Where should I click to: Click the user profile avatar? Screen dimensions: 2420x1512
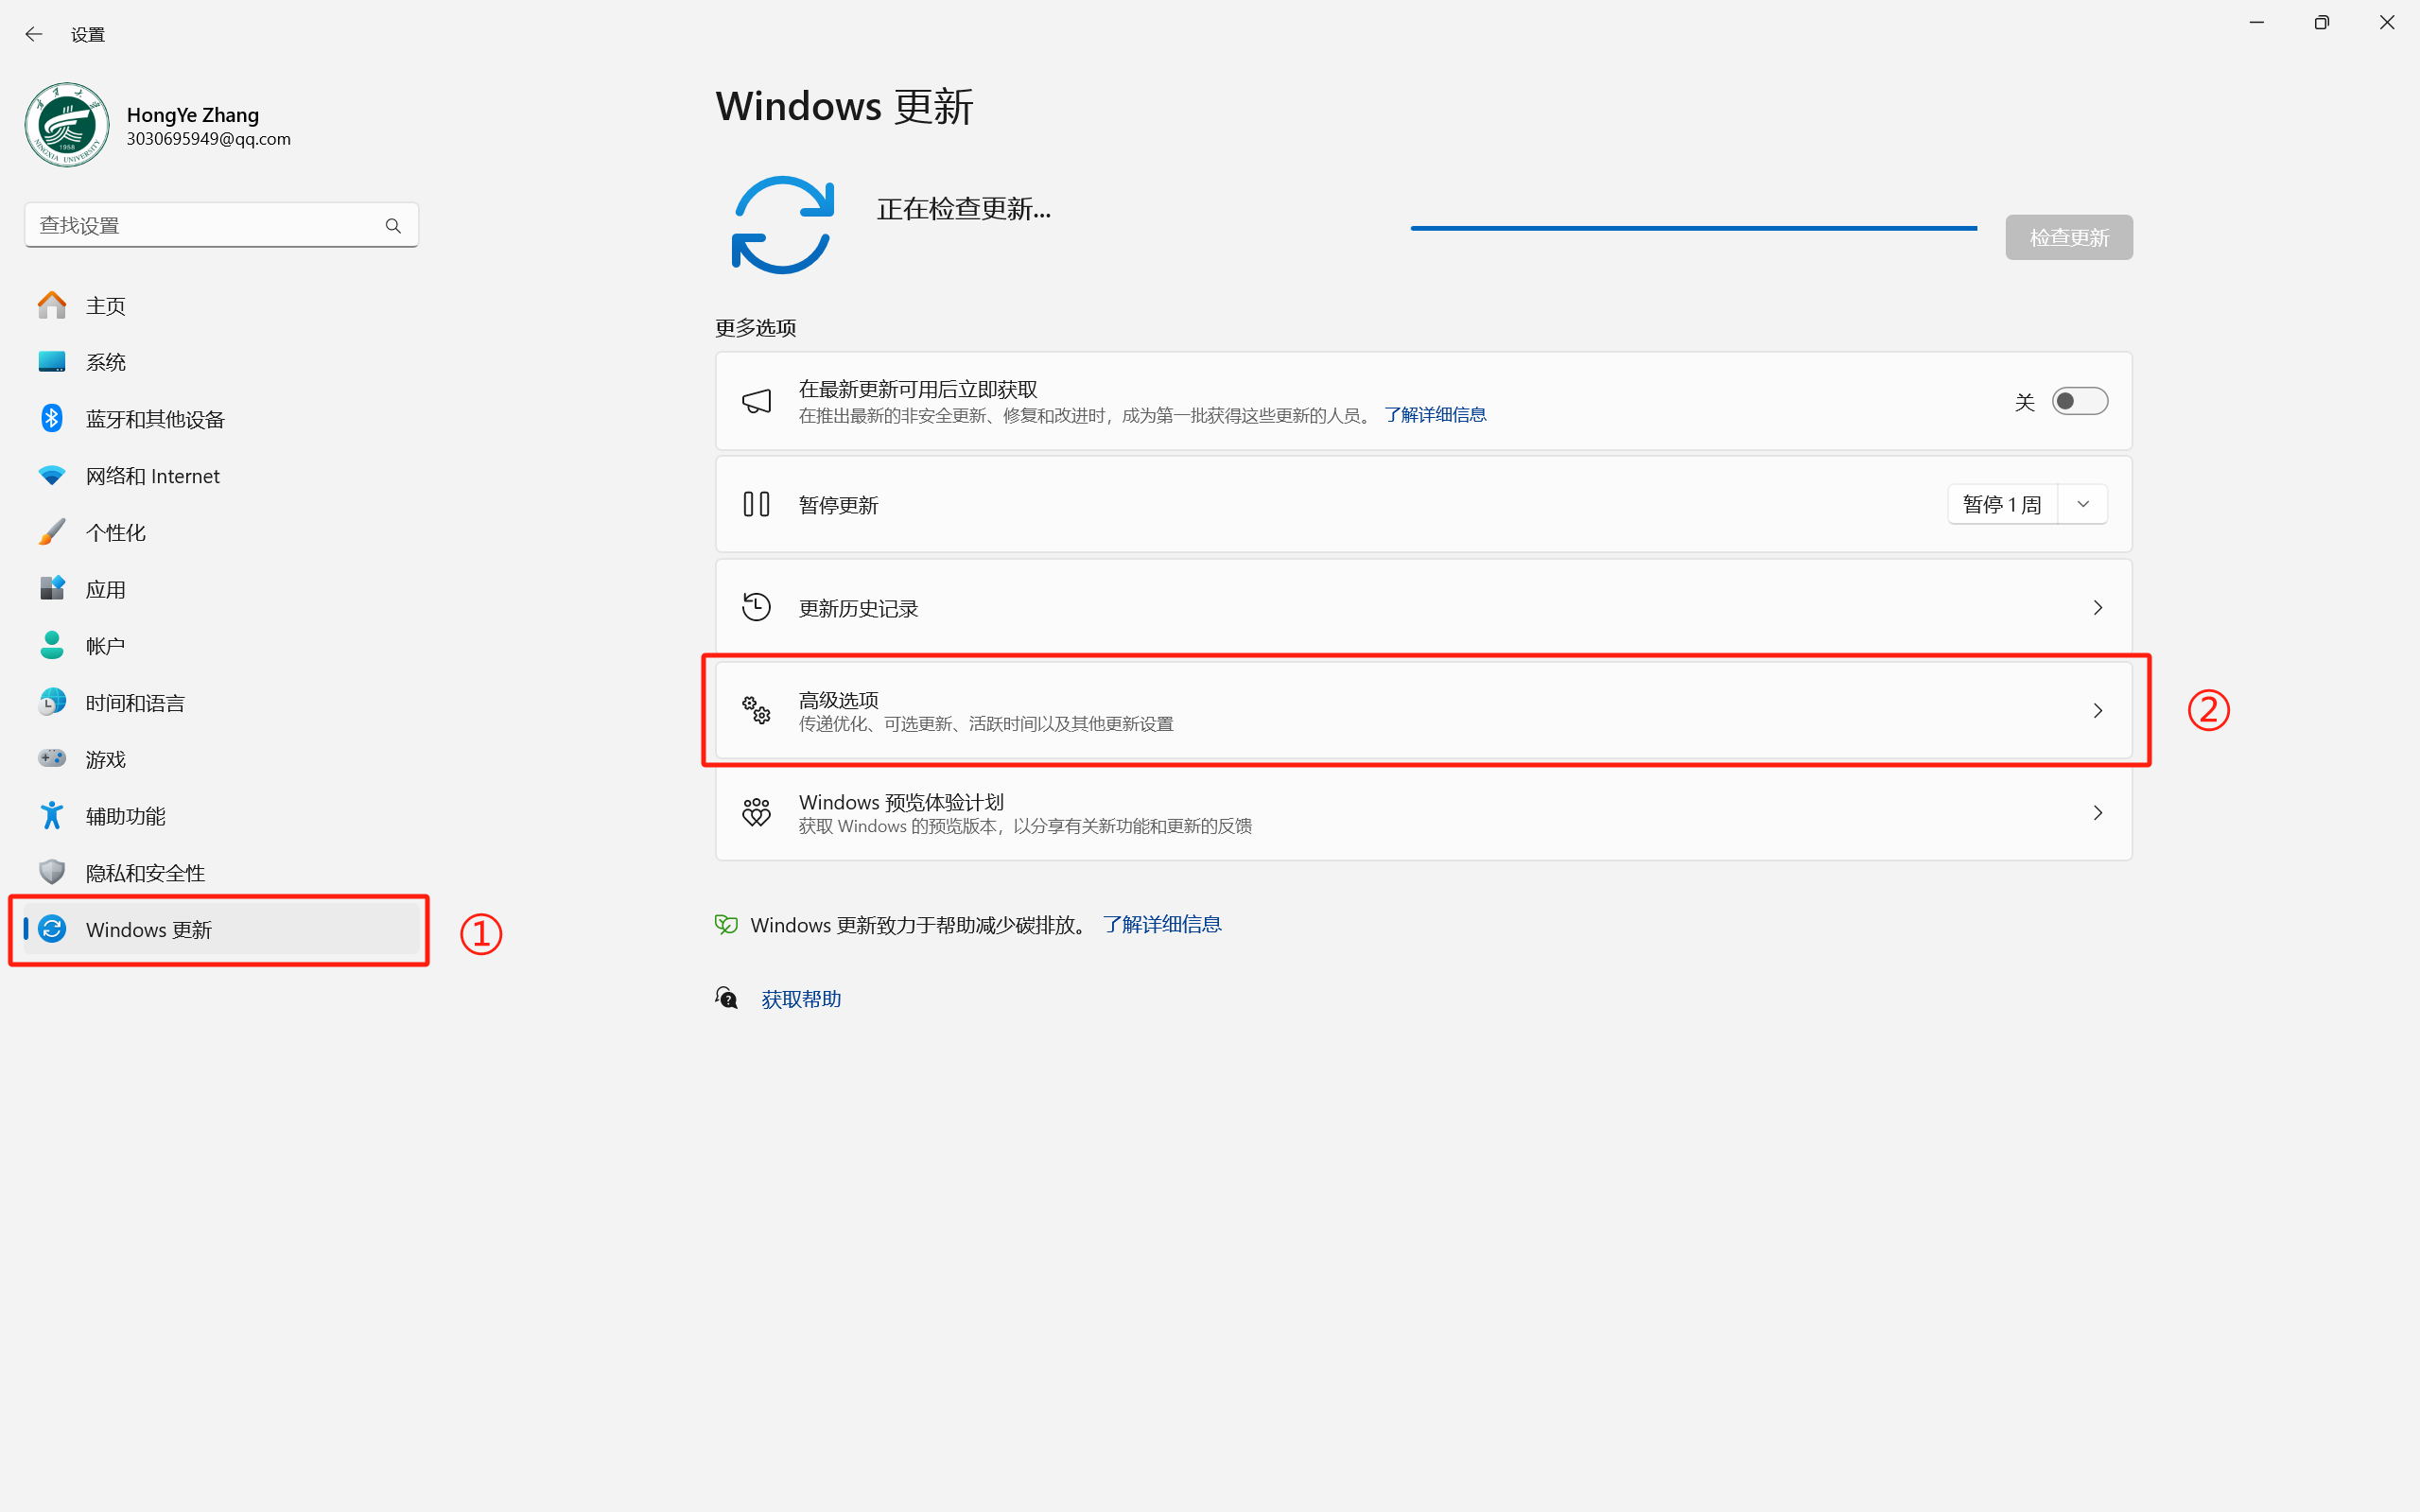point(67,125)
